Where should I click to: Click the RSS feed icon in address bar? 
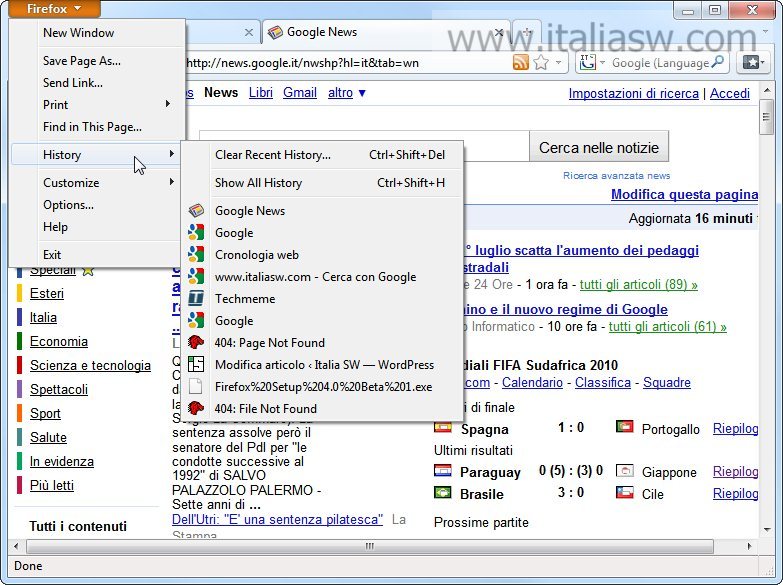click(x=521, y=62)
